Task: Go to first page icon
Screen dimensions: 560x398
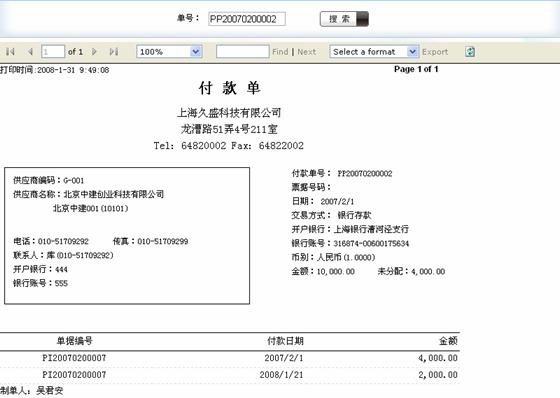Action: 10,52
